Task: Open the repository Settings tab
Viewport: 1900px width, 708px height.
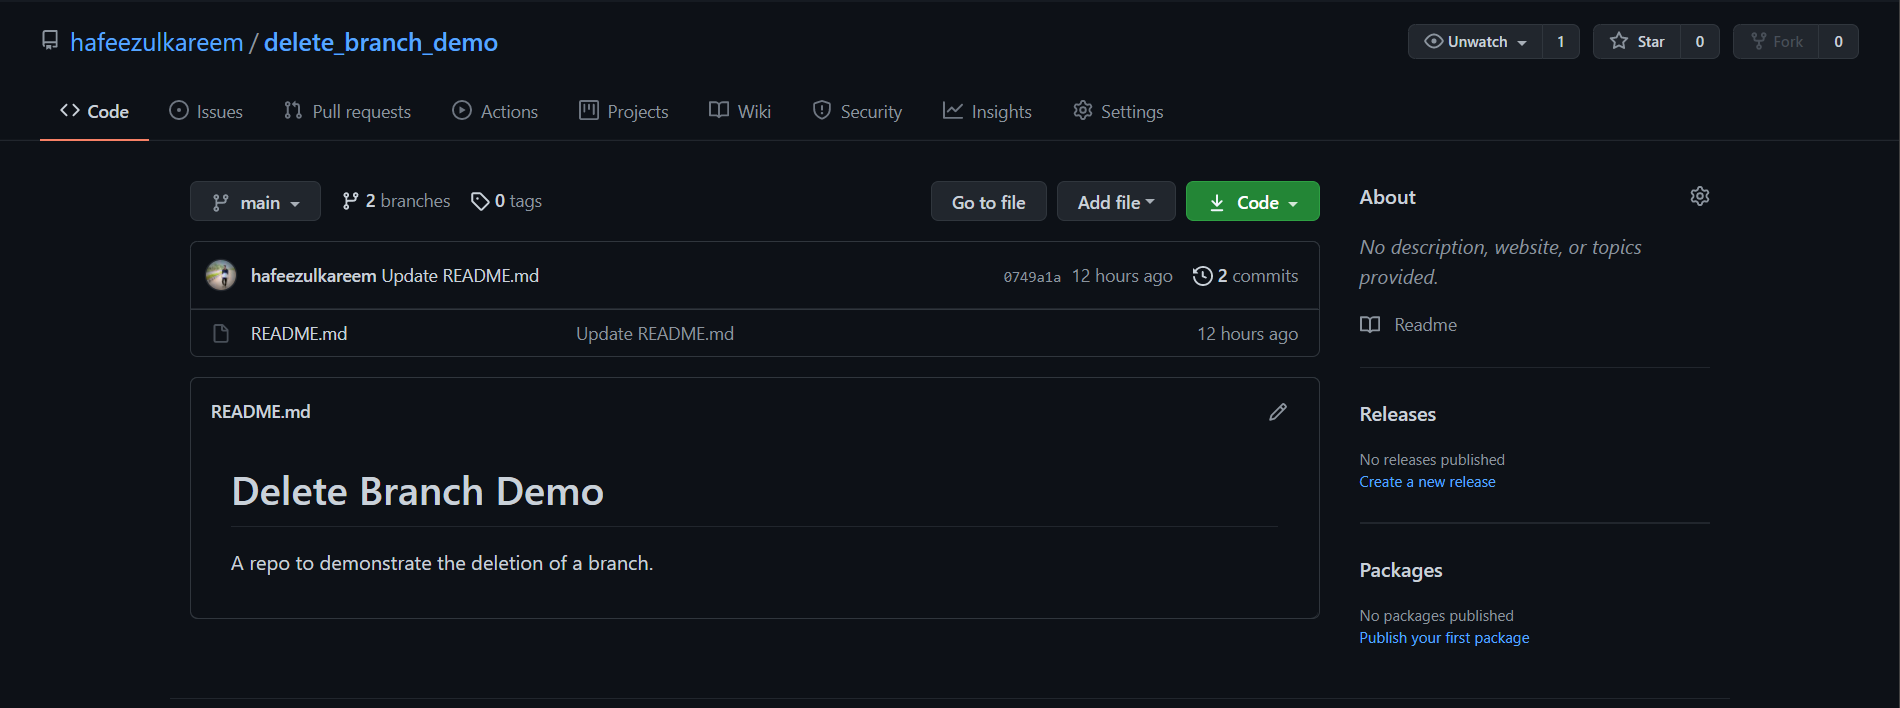Action: pyautogui.click(x=1118, y=111)
